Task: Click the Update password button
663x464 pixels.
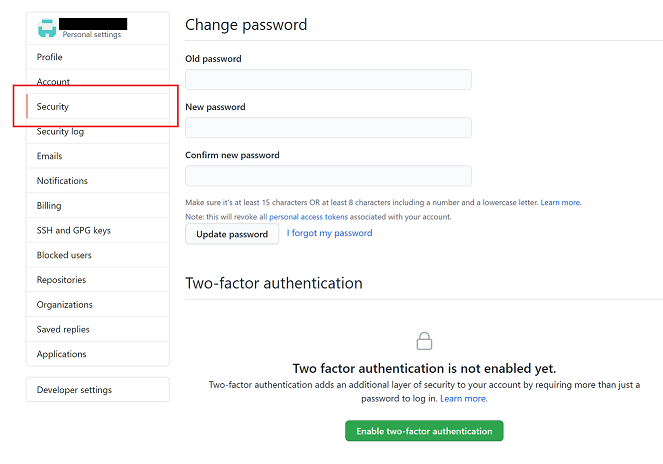Action: click(232, 234)
